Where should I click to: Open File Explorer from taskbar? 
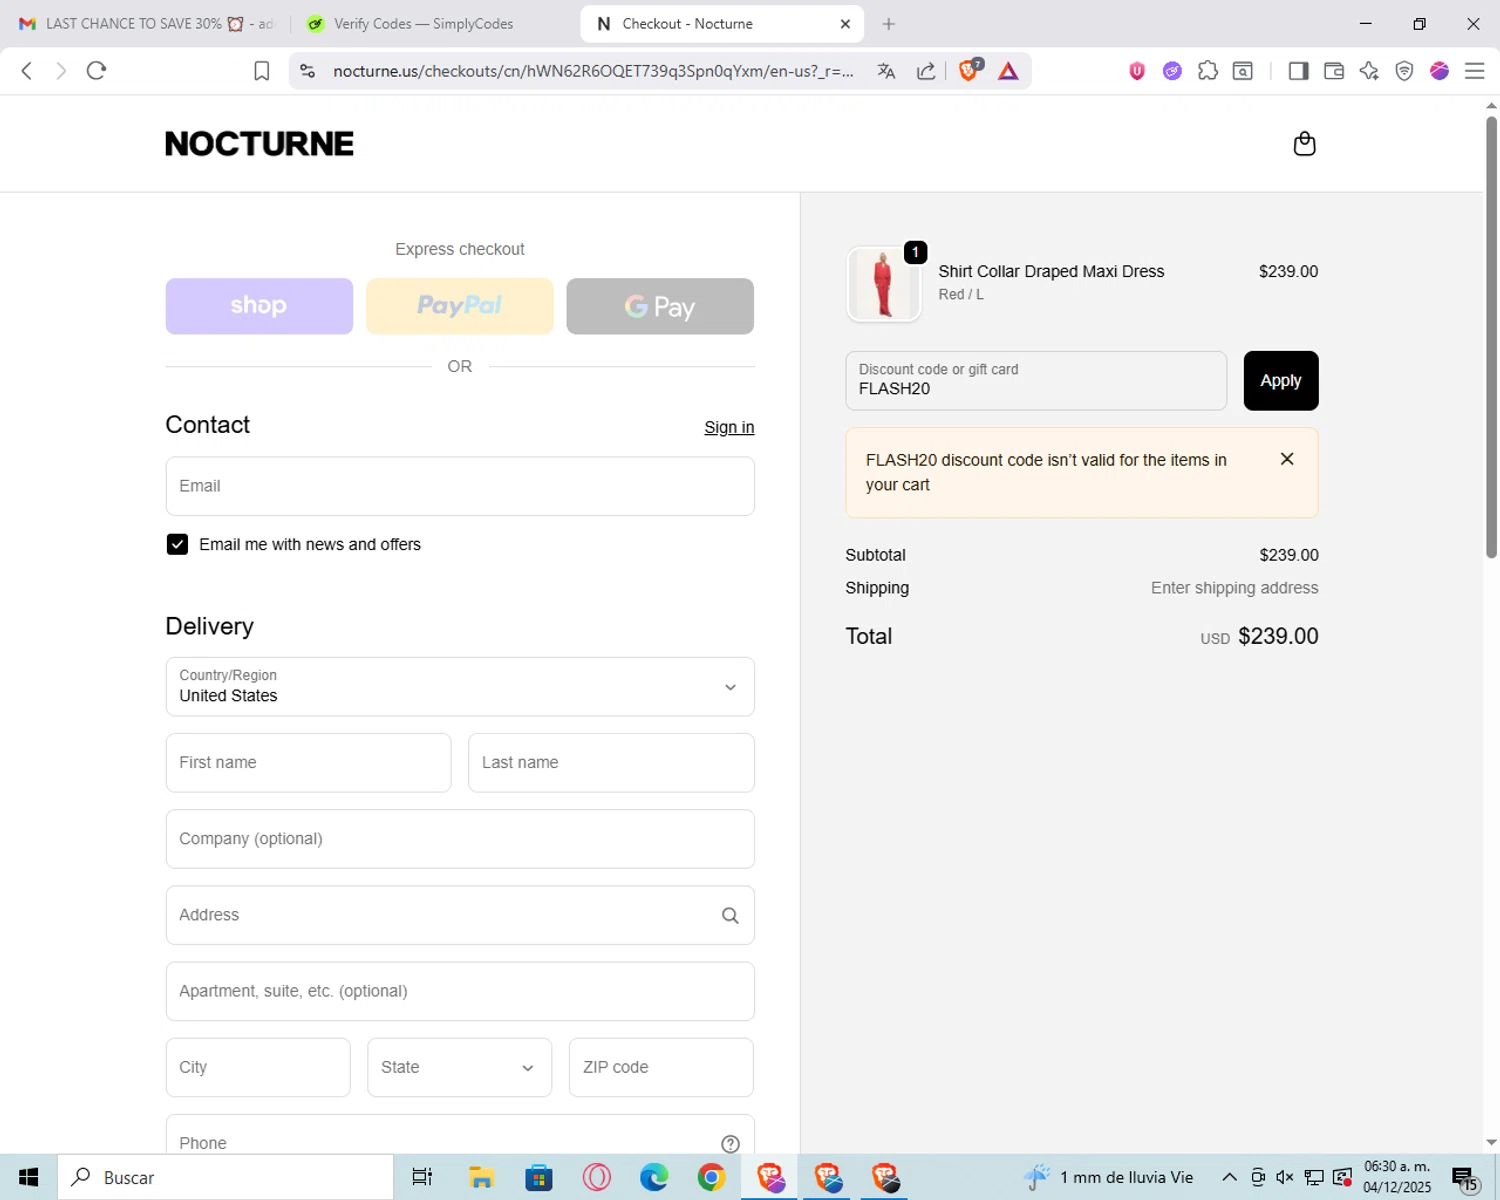click(481, 1177)
